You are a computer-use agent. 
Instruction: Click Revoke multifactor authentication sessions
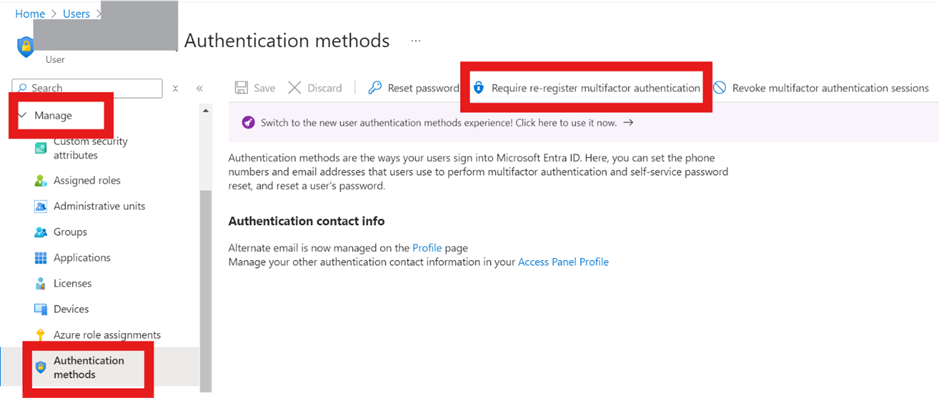coord(822,88)
